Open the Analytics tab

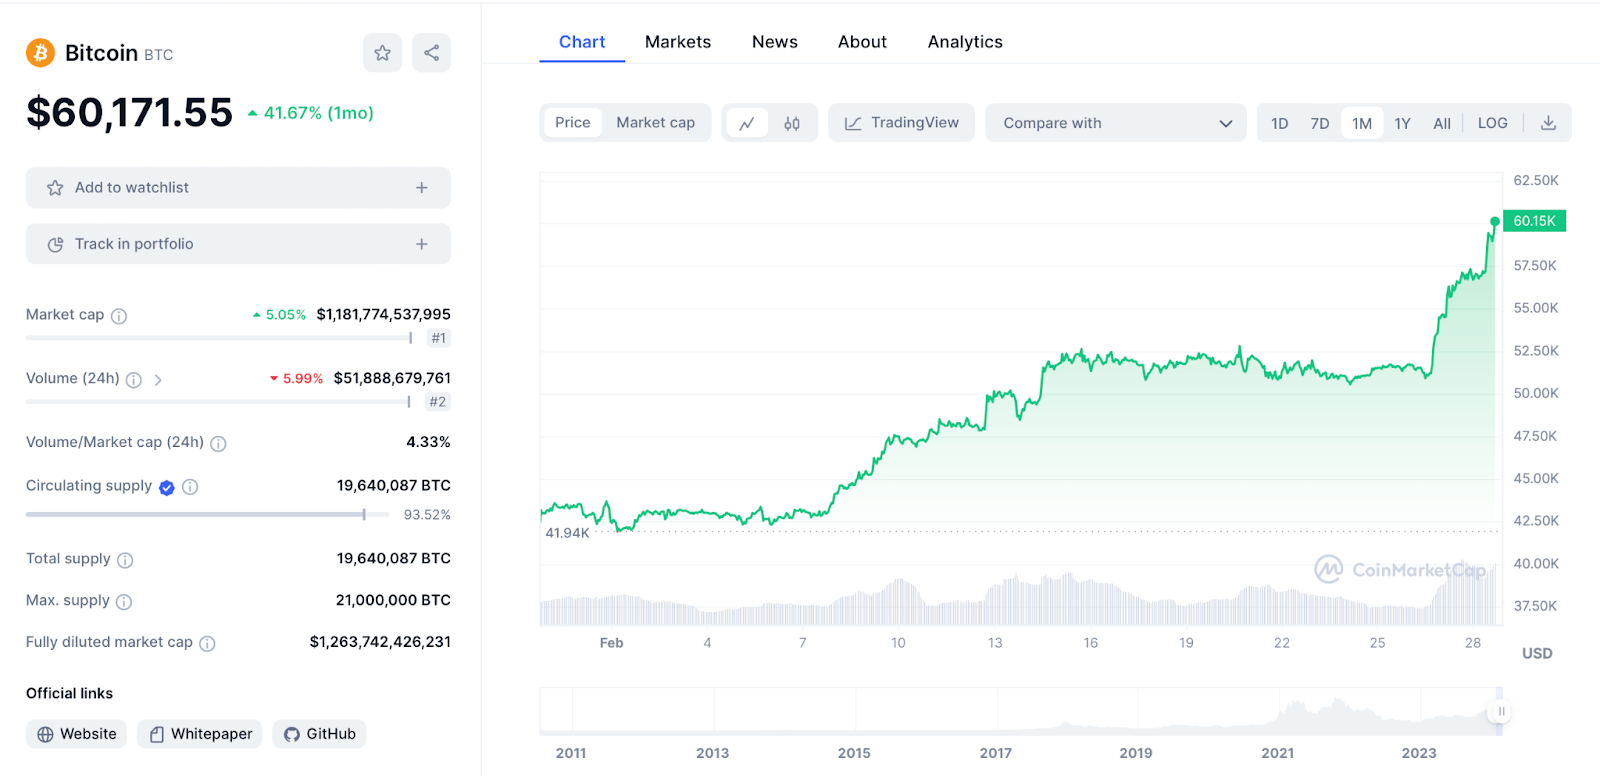point(965,42)
